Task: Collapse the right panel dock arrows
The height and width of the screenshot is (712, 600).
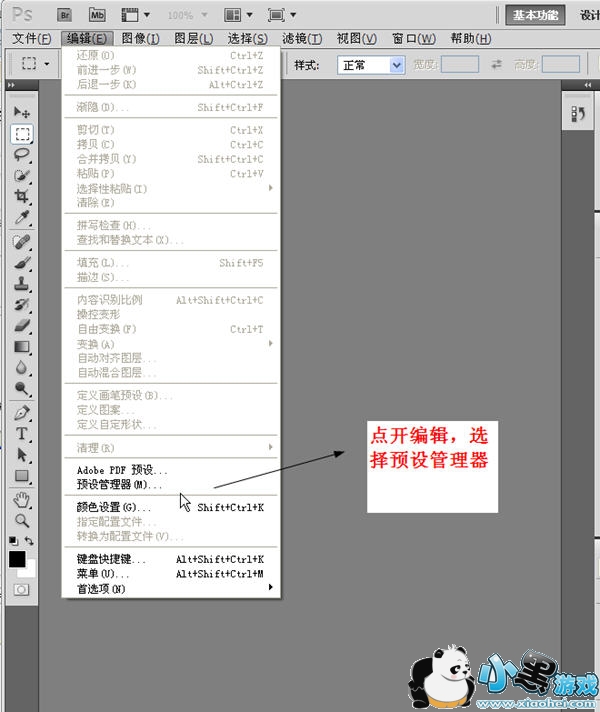Action: pyautogui.click(x=588, y=85)
